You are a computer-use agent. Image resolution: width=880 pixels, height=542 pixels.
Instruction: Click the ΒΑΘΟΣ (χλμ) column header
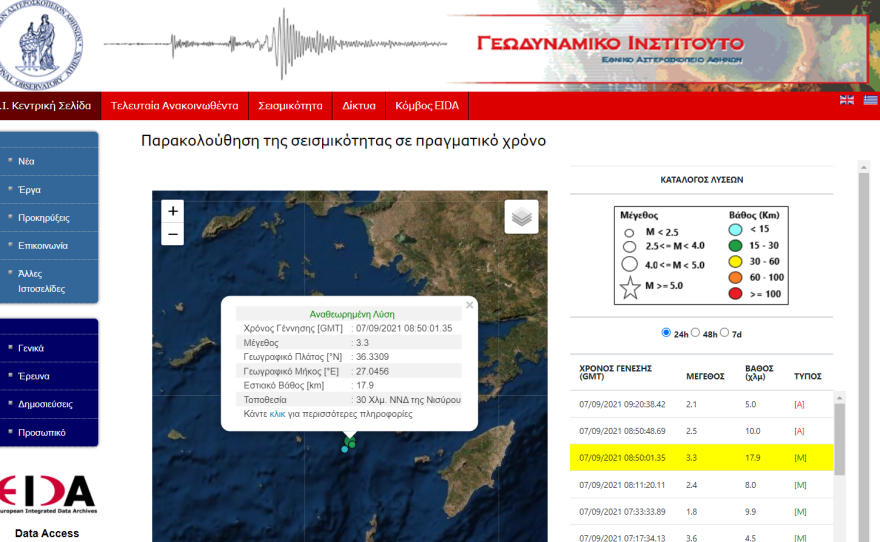pos(759,373)
